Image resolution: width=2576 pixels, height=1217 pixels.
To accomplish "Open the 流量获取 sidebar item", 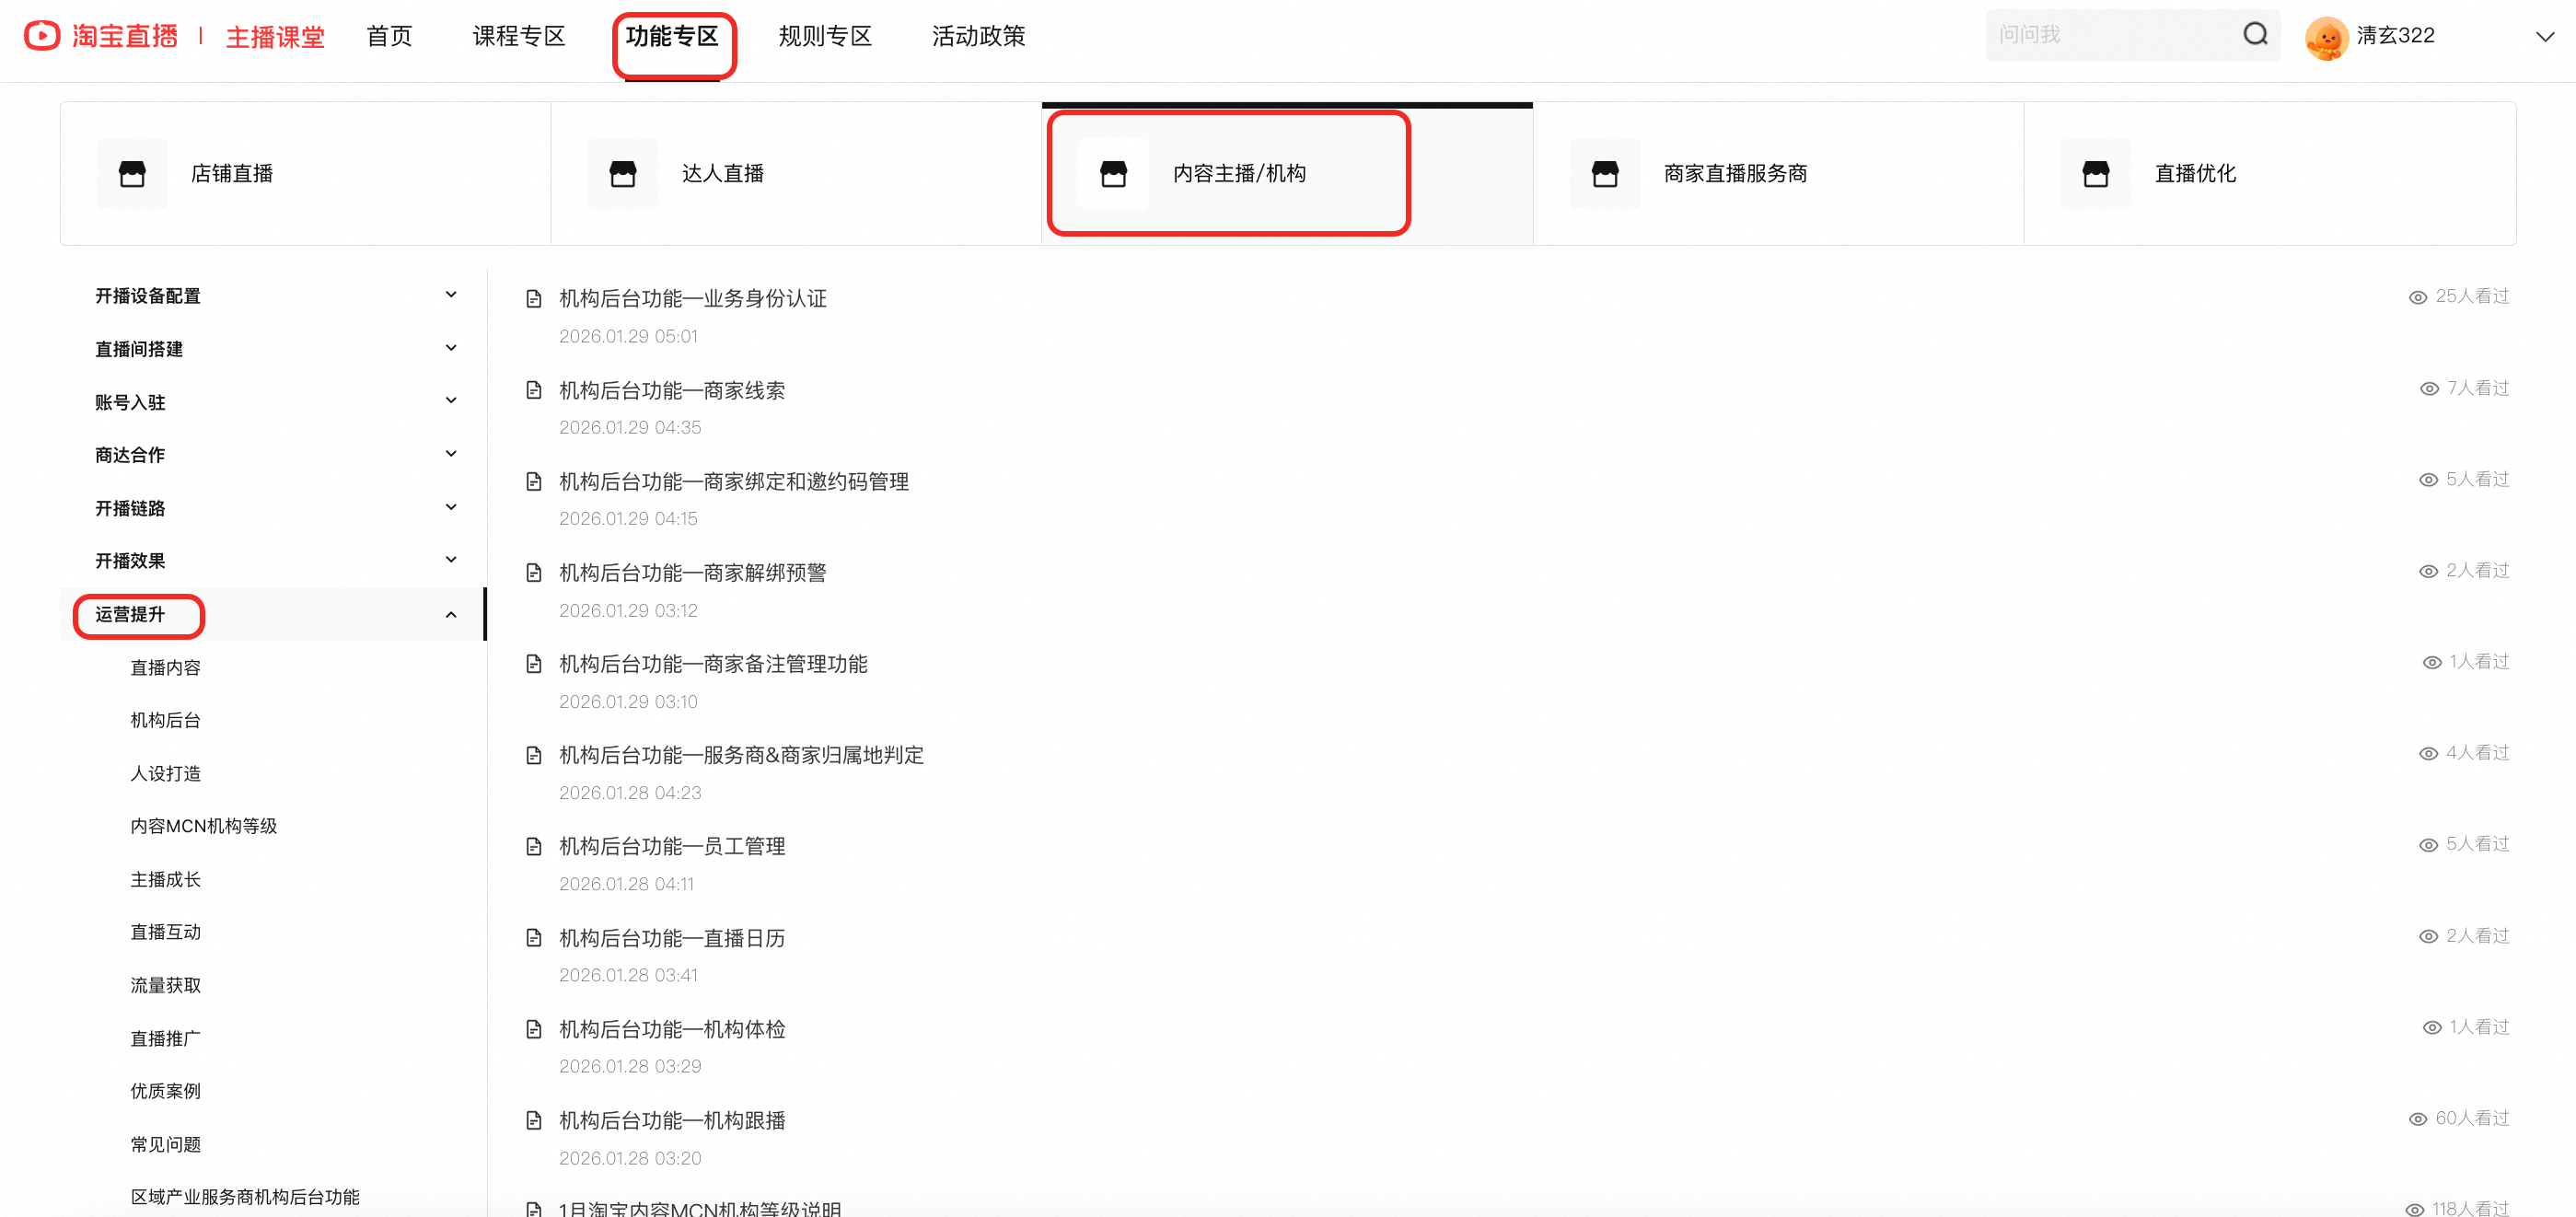I will coord(165,985).
